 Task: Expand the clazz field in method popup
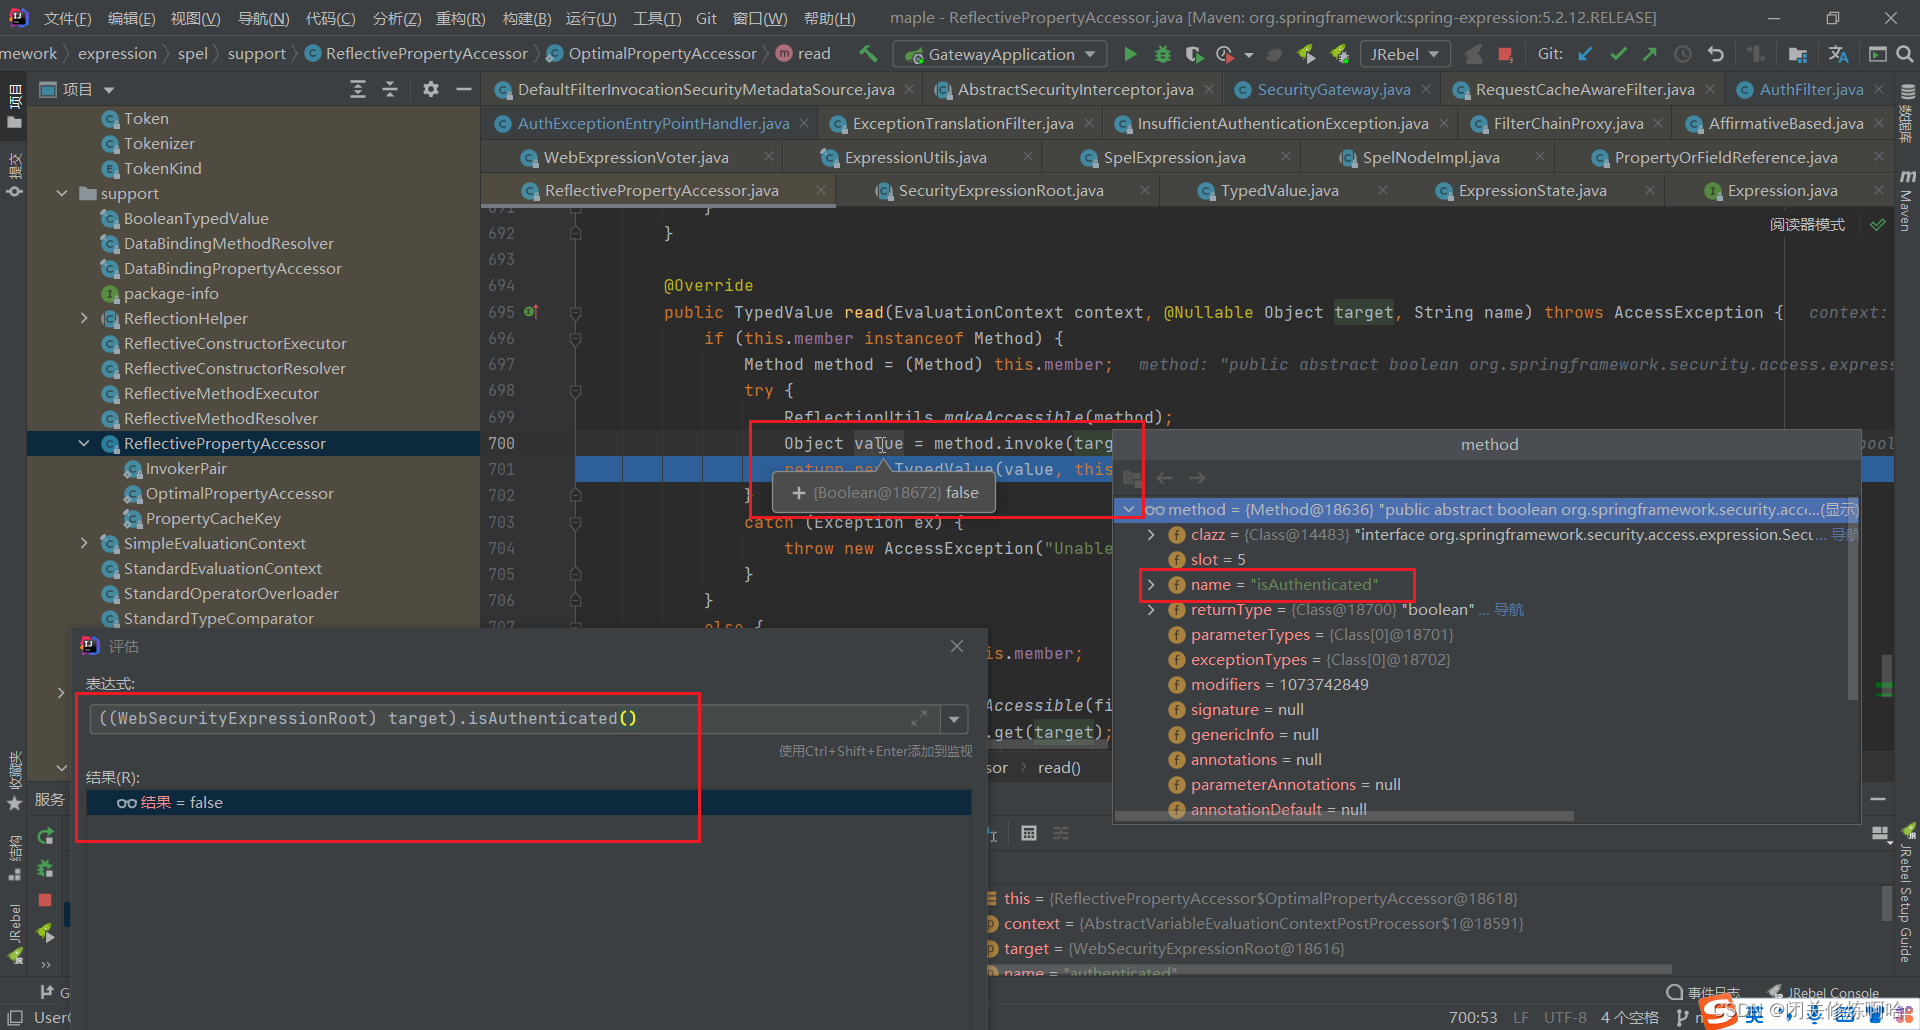click(1151, 535)
